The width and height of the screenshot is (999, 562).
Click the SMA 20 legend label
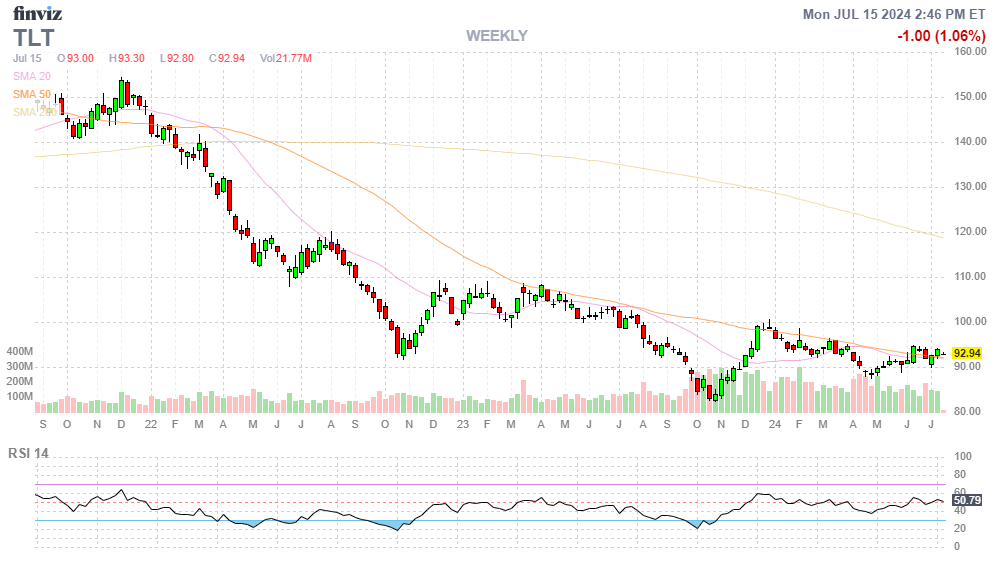tap(32, 76)
